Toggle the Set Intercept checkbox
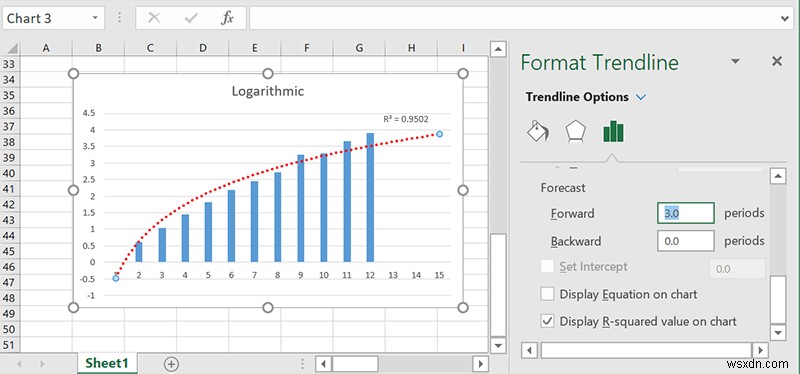This screenshot has width=800, height=374. (547, 266)
